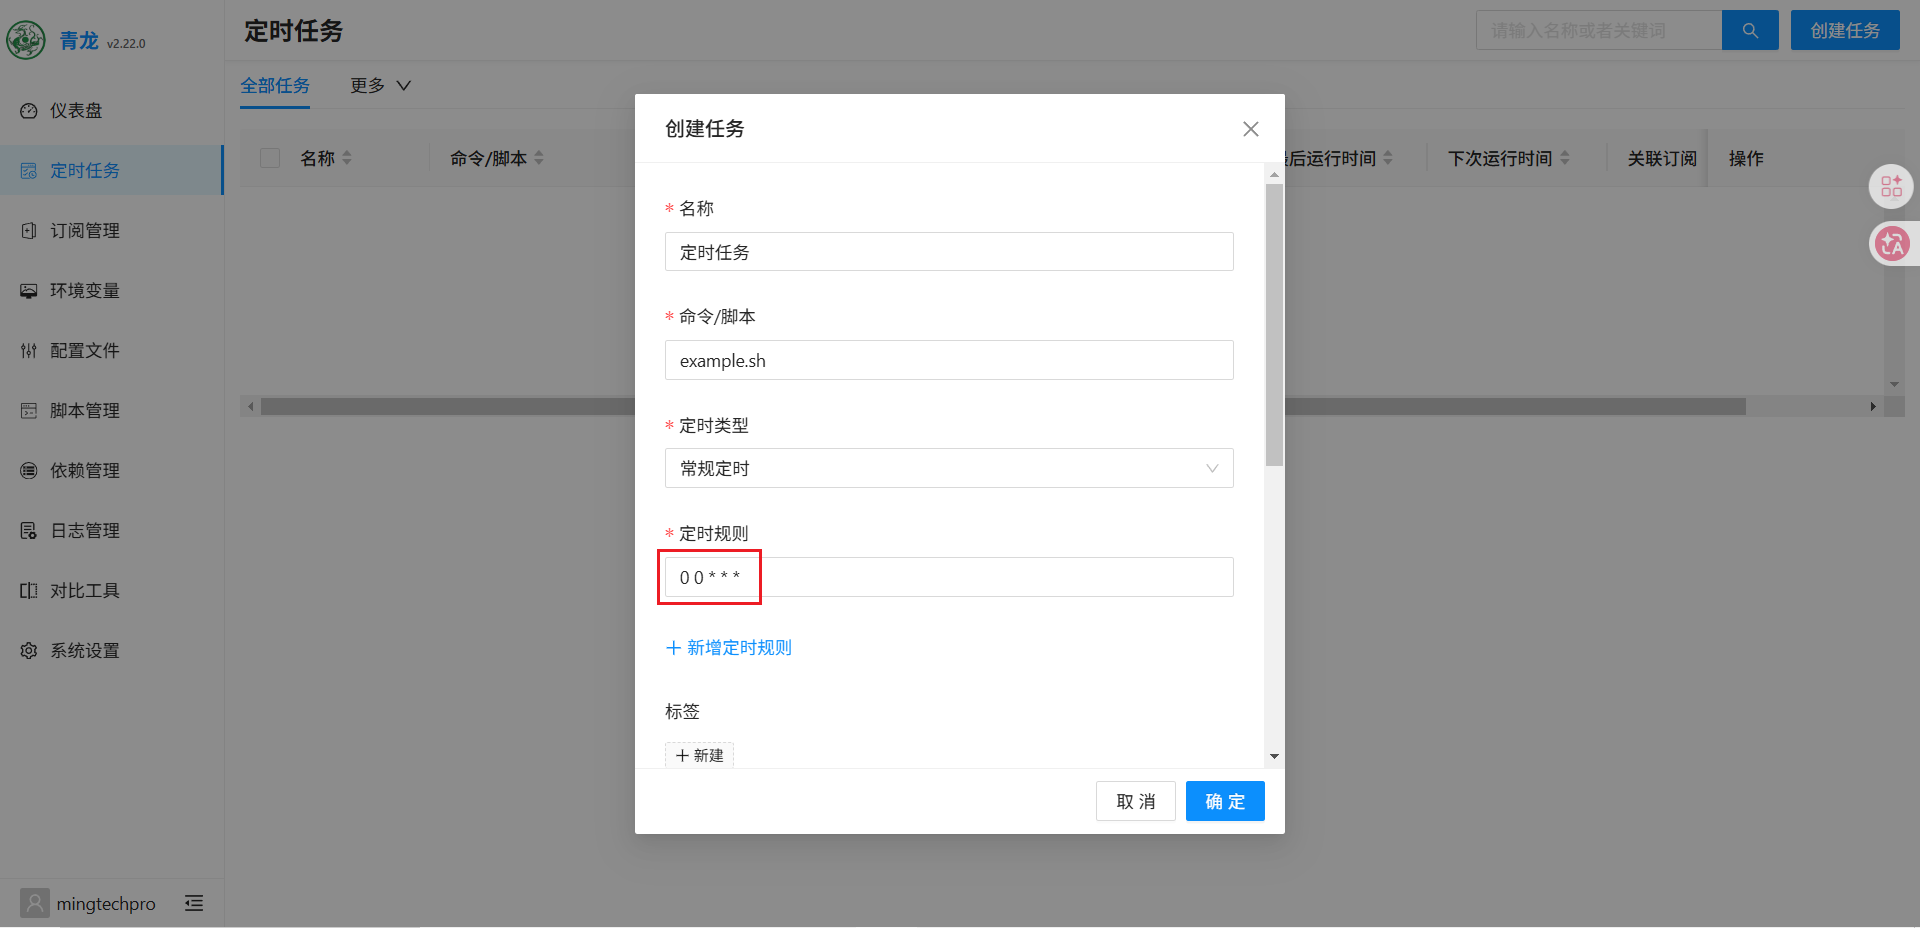1920x928 pixels.
Task: Click the pink translate floating icon
Action: [x=1892, y=243]
